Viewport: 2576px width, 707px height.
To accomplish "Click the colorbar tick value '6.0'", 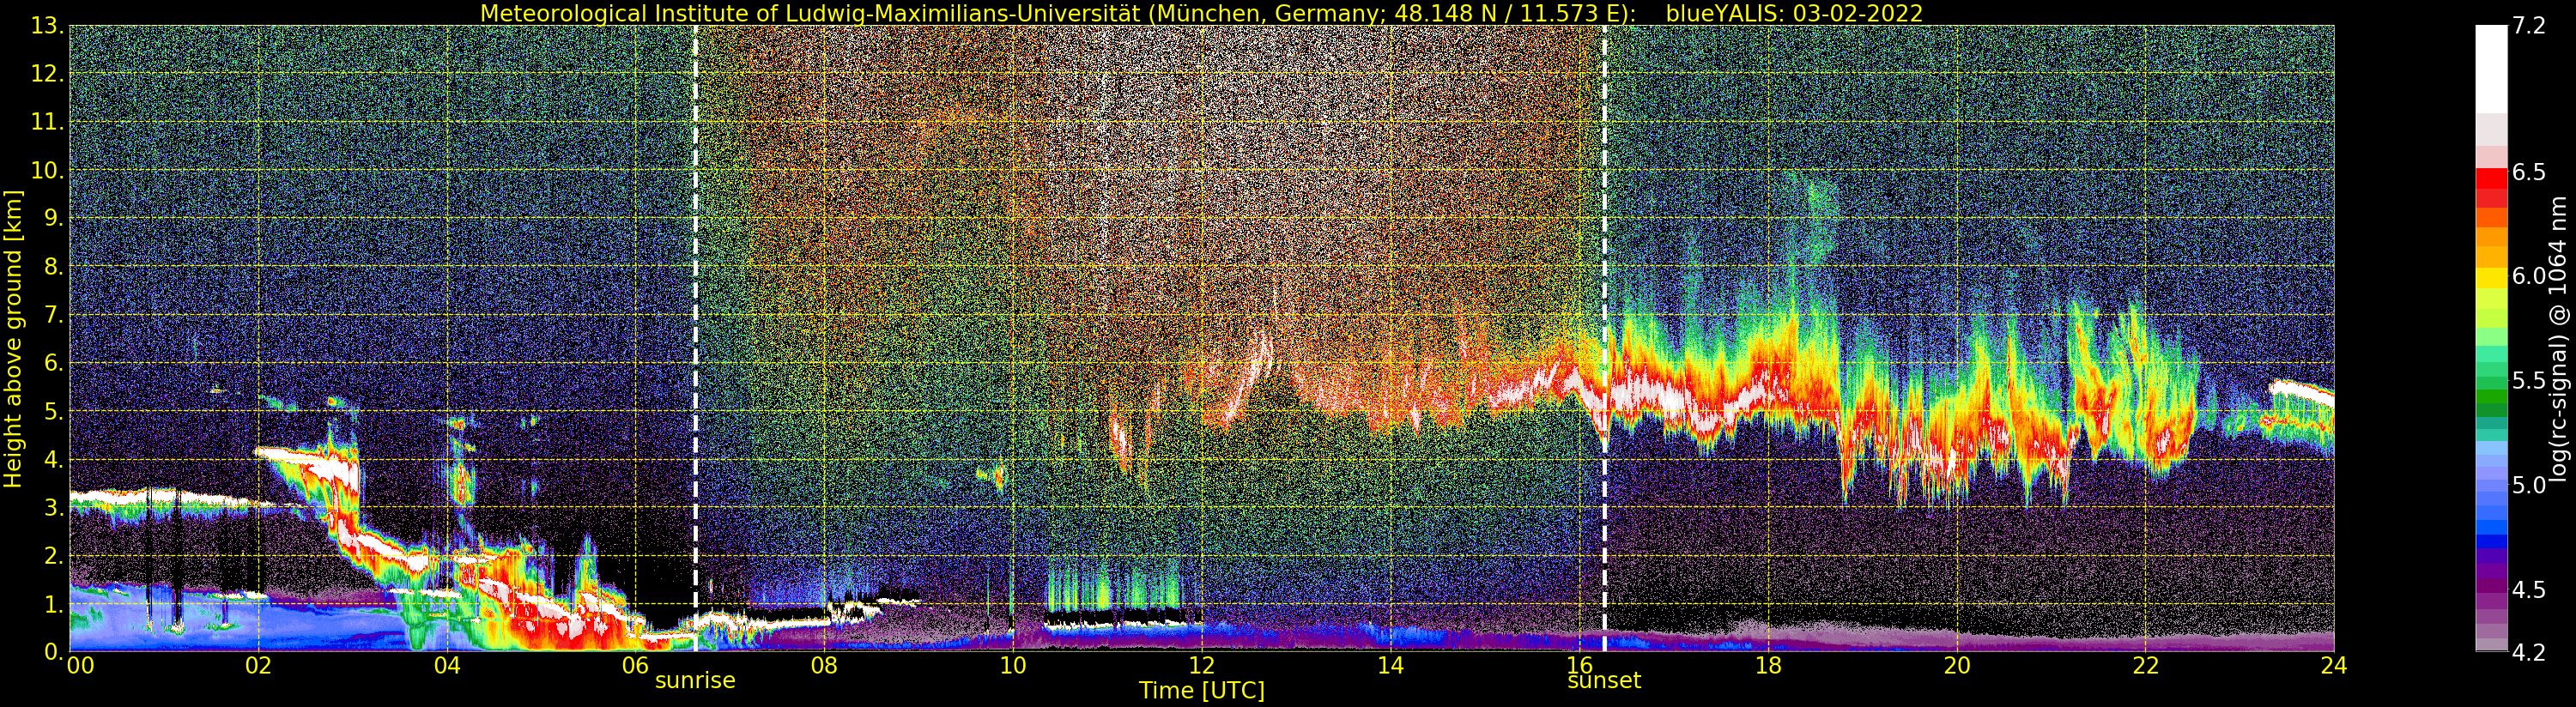I will click(x=2529, y=276).
